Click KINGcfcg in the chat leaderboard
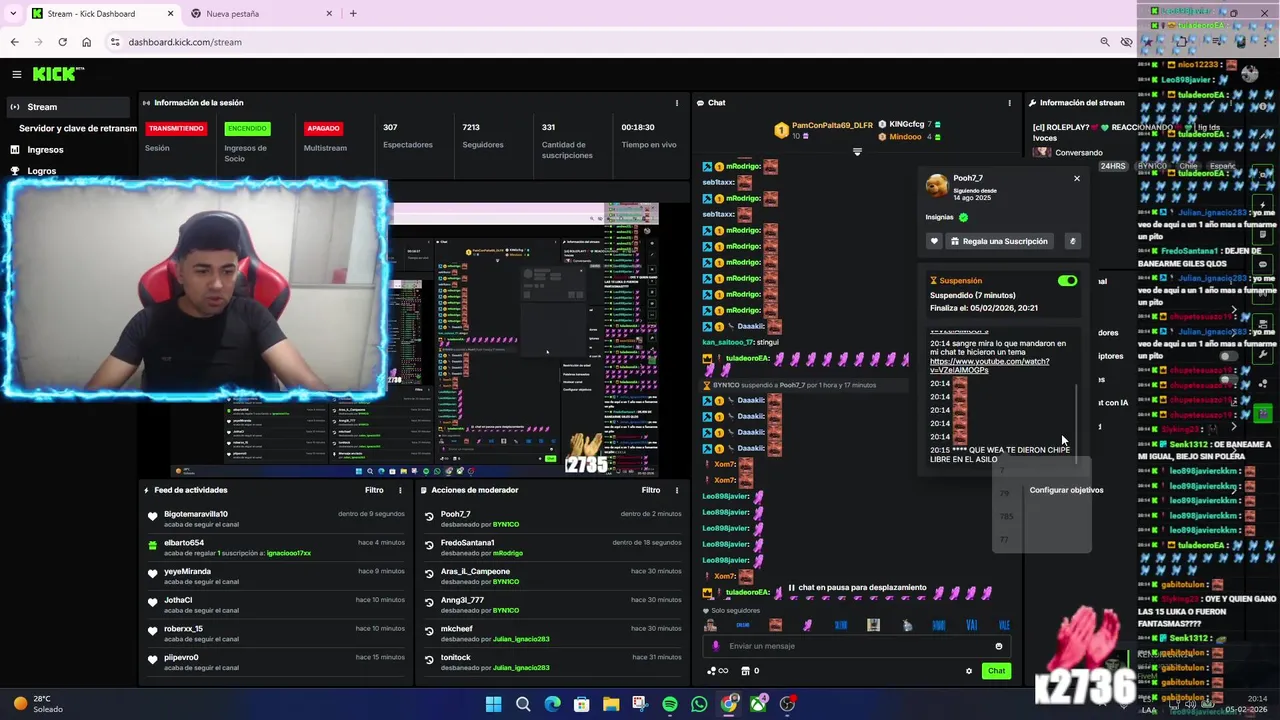Screen dimensions: 1280x720 [x=907, y=125]
